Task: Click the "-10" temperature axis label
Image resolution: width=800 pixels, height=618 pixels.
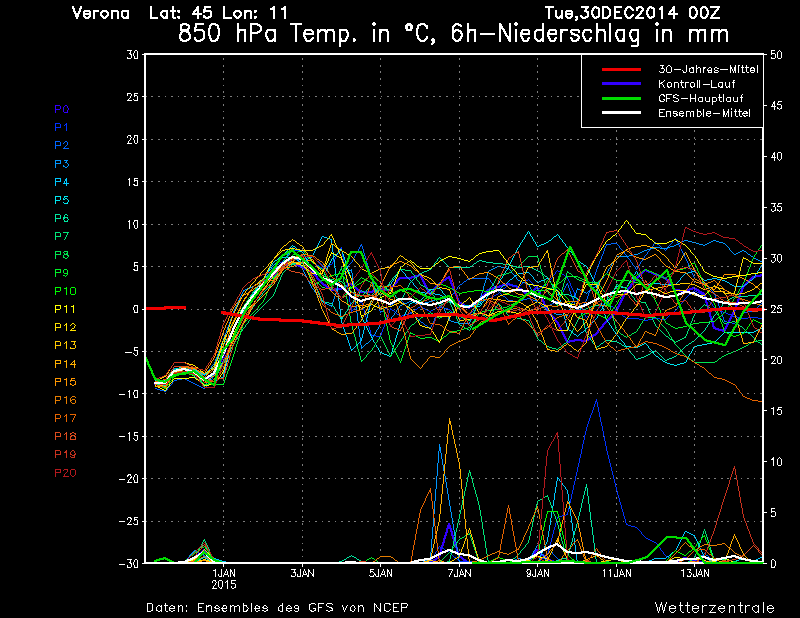Action: point(128,394)
